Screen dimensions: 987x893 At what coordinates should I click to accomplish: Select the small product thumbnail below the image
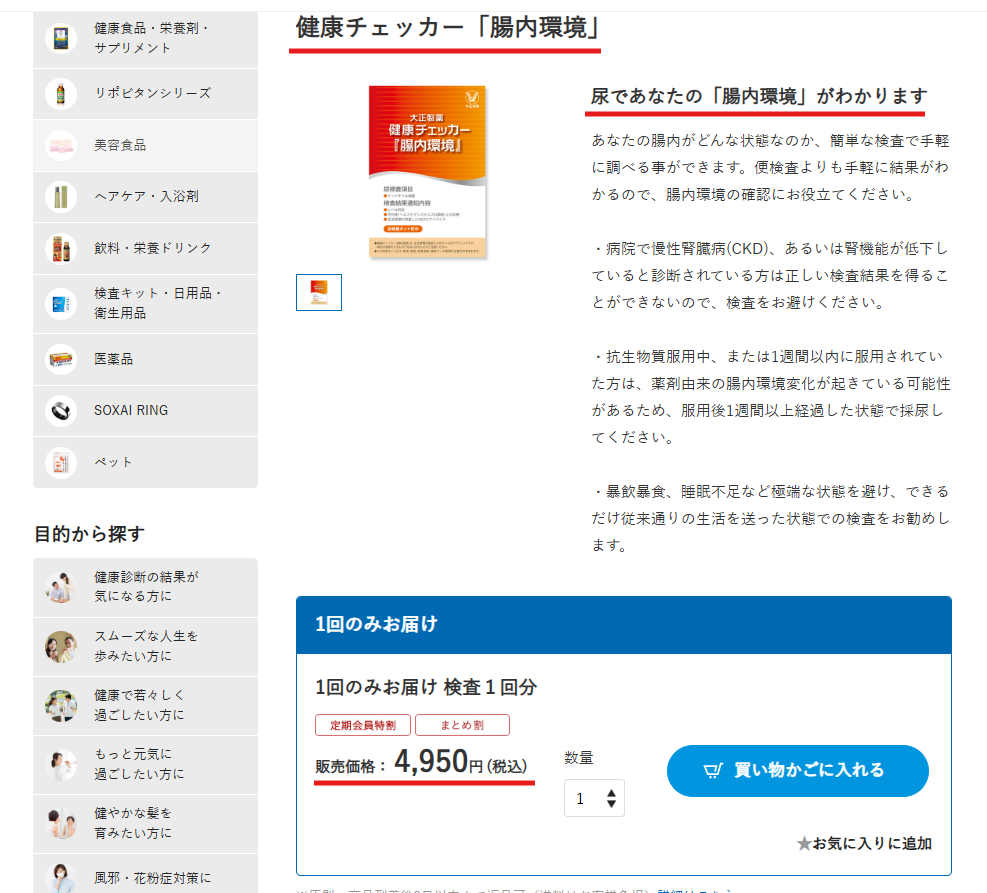coord(319,293)
